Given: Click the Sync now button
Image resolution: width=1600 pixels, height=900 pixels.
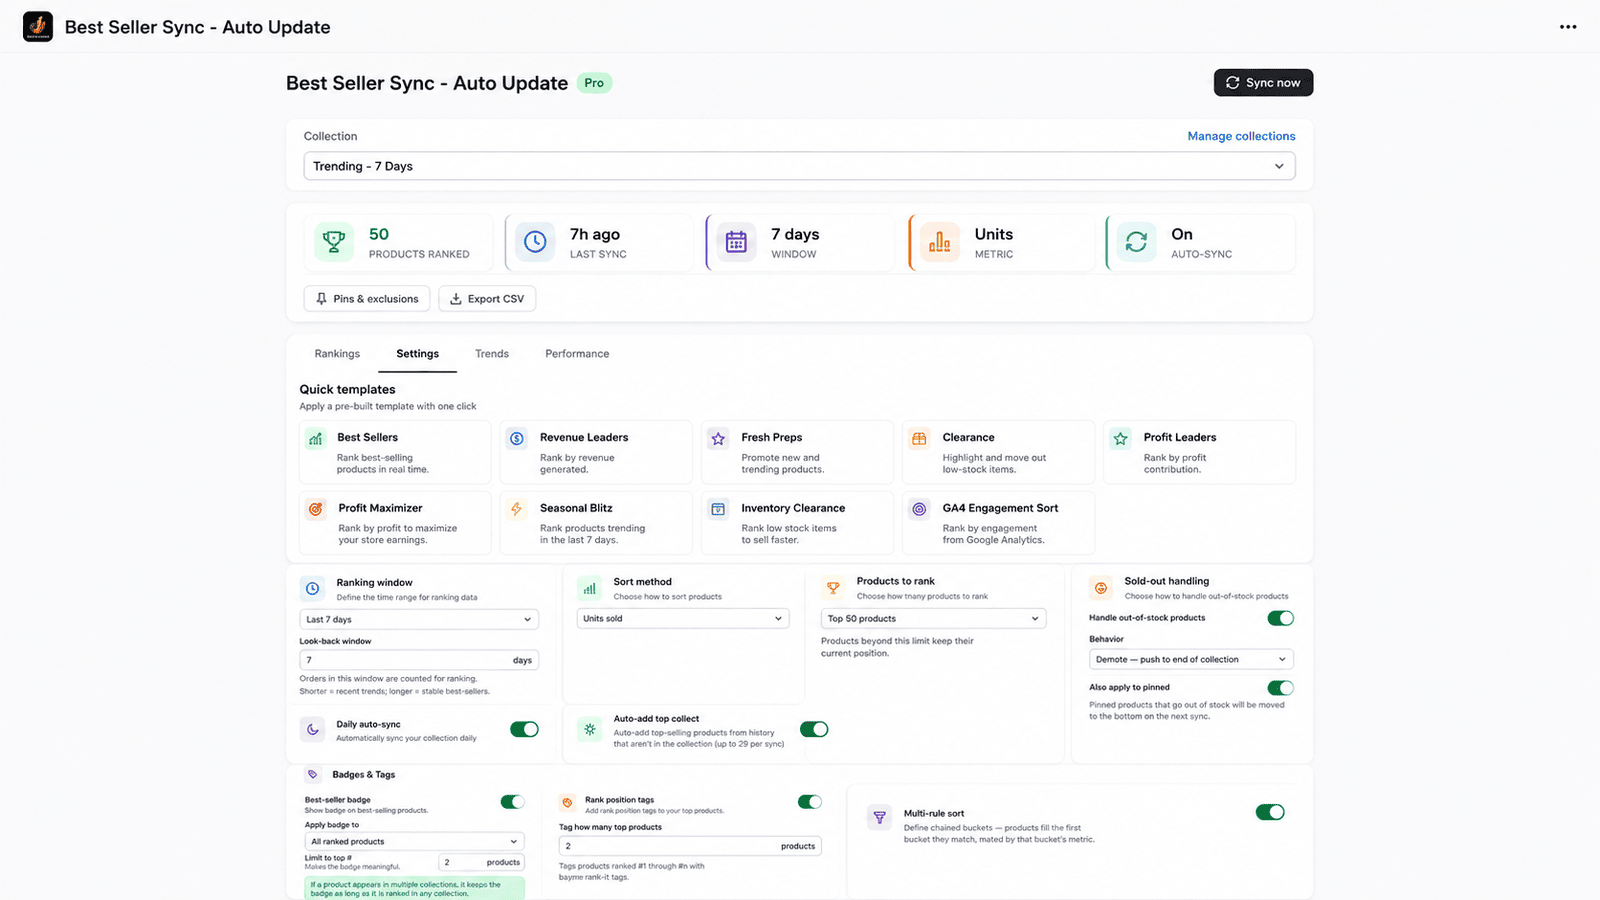Looking at the screenshot, I should [x=1263, y=83].
